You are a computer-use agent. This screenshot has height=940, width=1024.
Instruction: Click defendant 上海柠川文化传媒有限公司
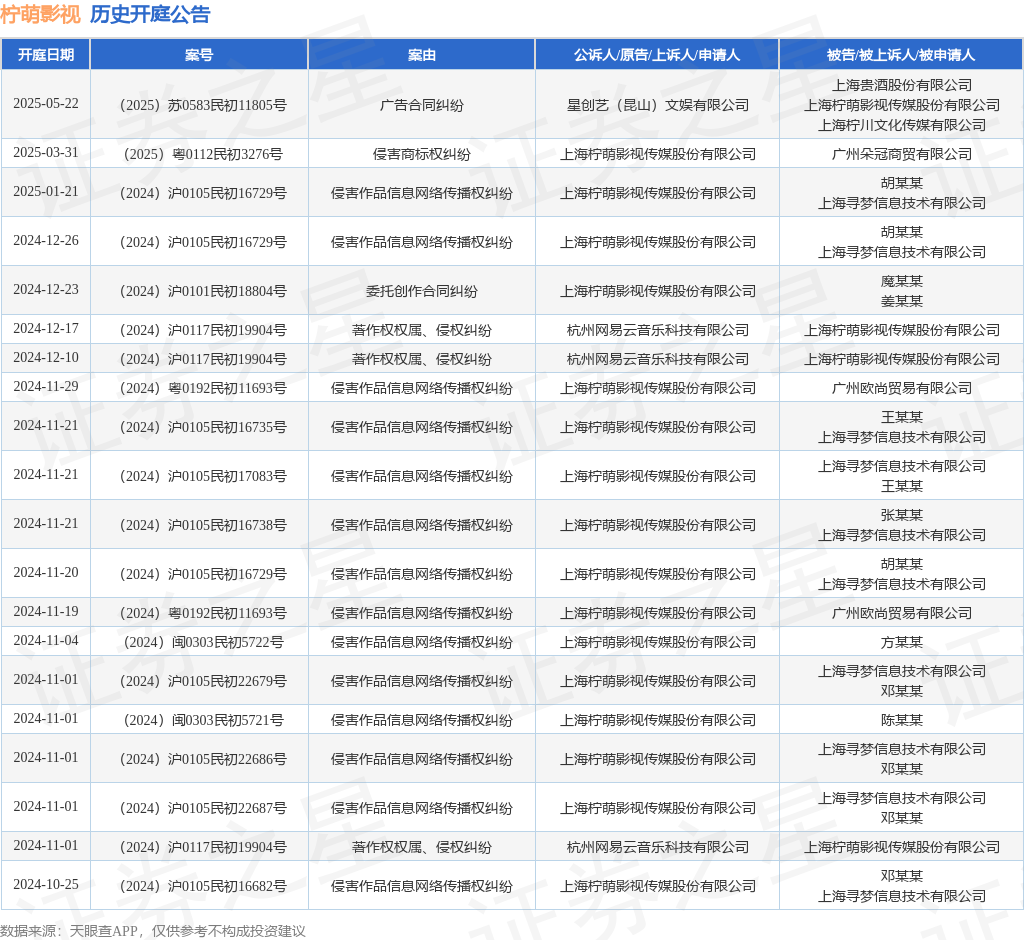pyautogui.click(x=902, y=125)
